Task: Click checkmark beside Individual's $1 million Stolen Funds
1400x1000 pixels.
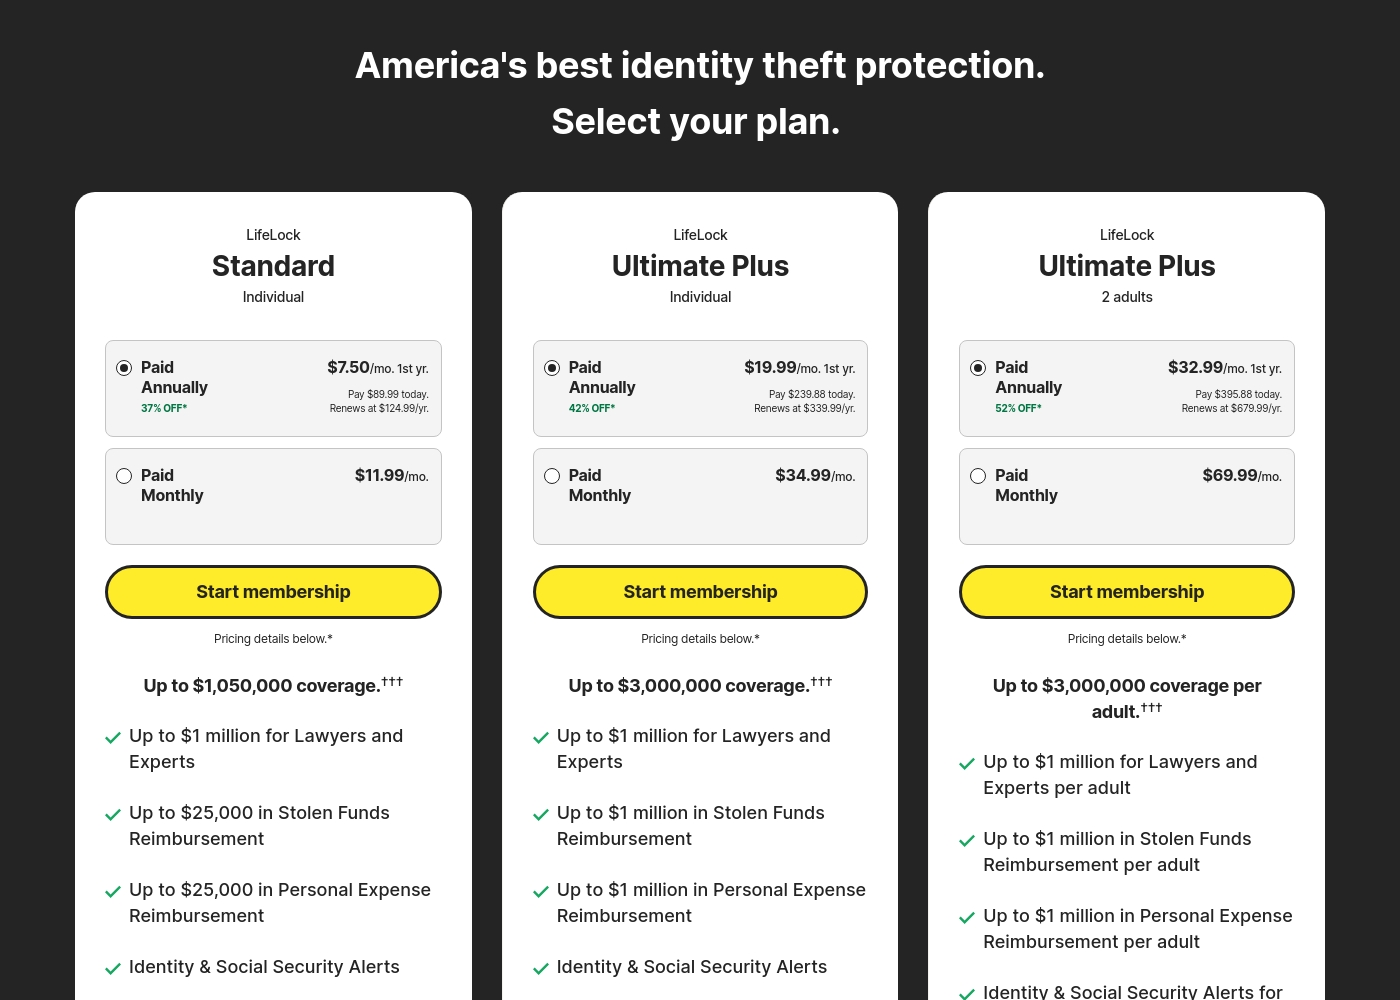Action: pyautogui.click(x=541, y=815)
